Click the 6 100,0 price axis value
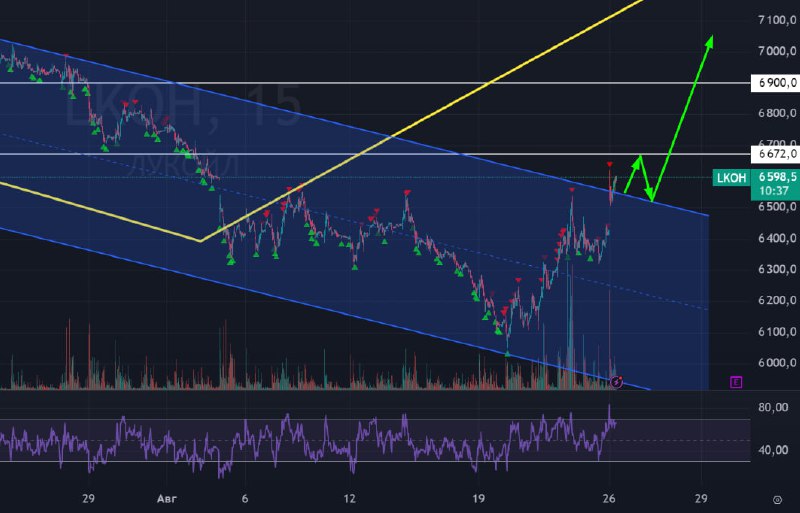 point(777,332)
